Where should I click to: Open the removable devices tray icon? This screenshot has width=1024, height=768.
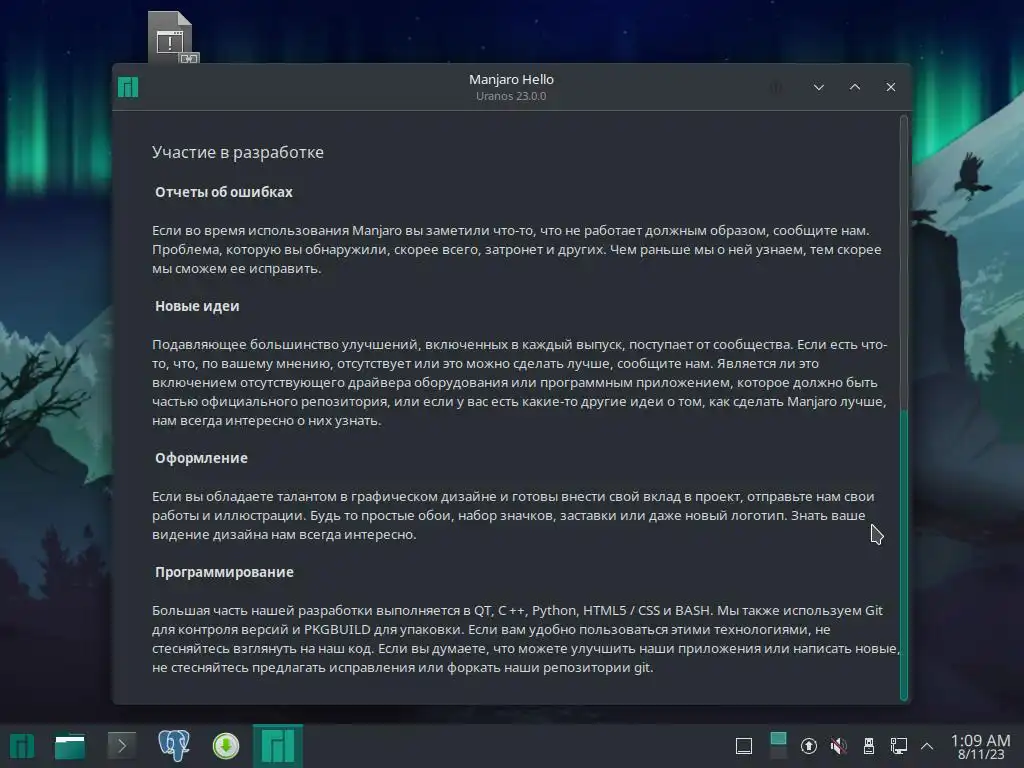coord(869,746)
